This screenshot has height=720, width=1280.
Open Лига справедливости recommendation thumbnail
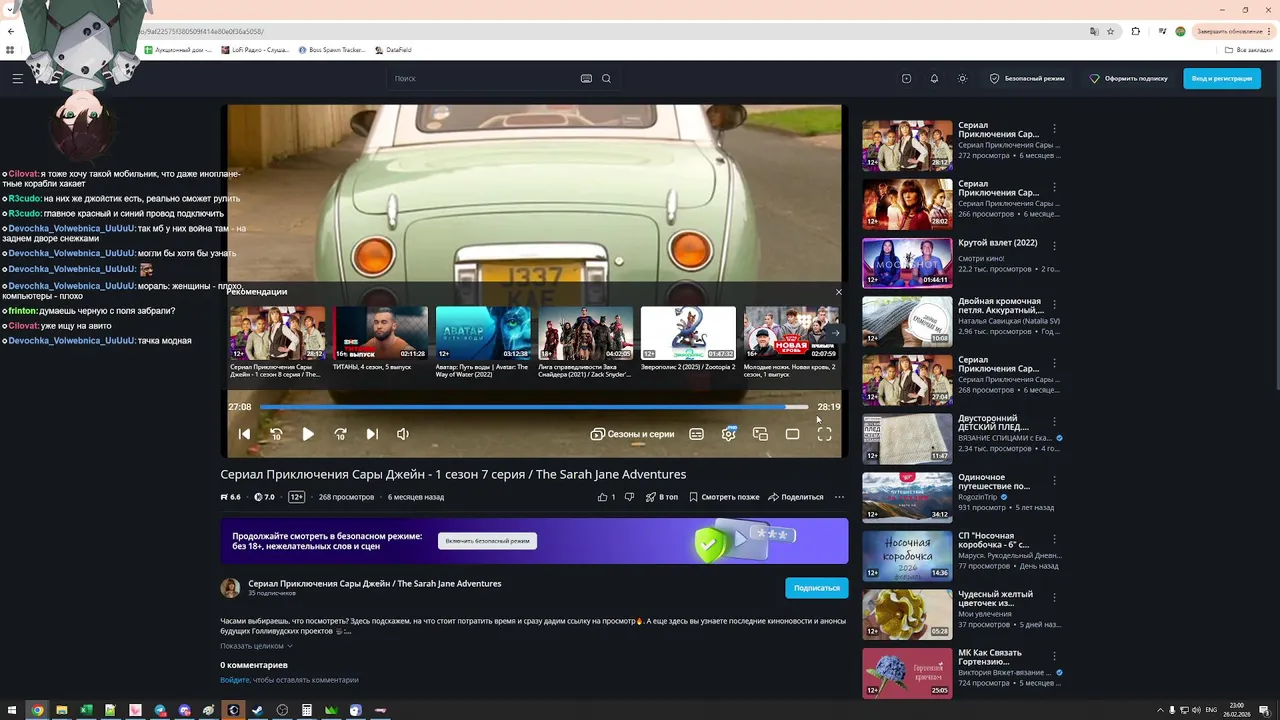pos(586,333)
